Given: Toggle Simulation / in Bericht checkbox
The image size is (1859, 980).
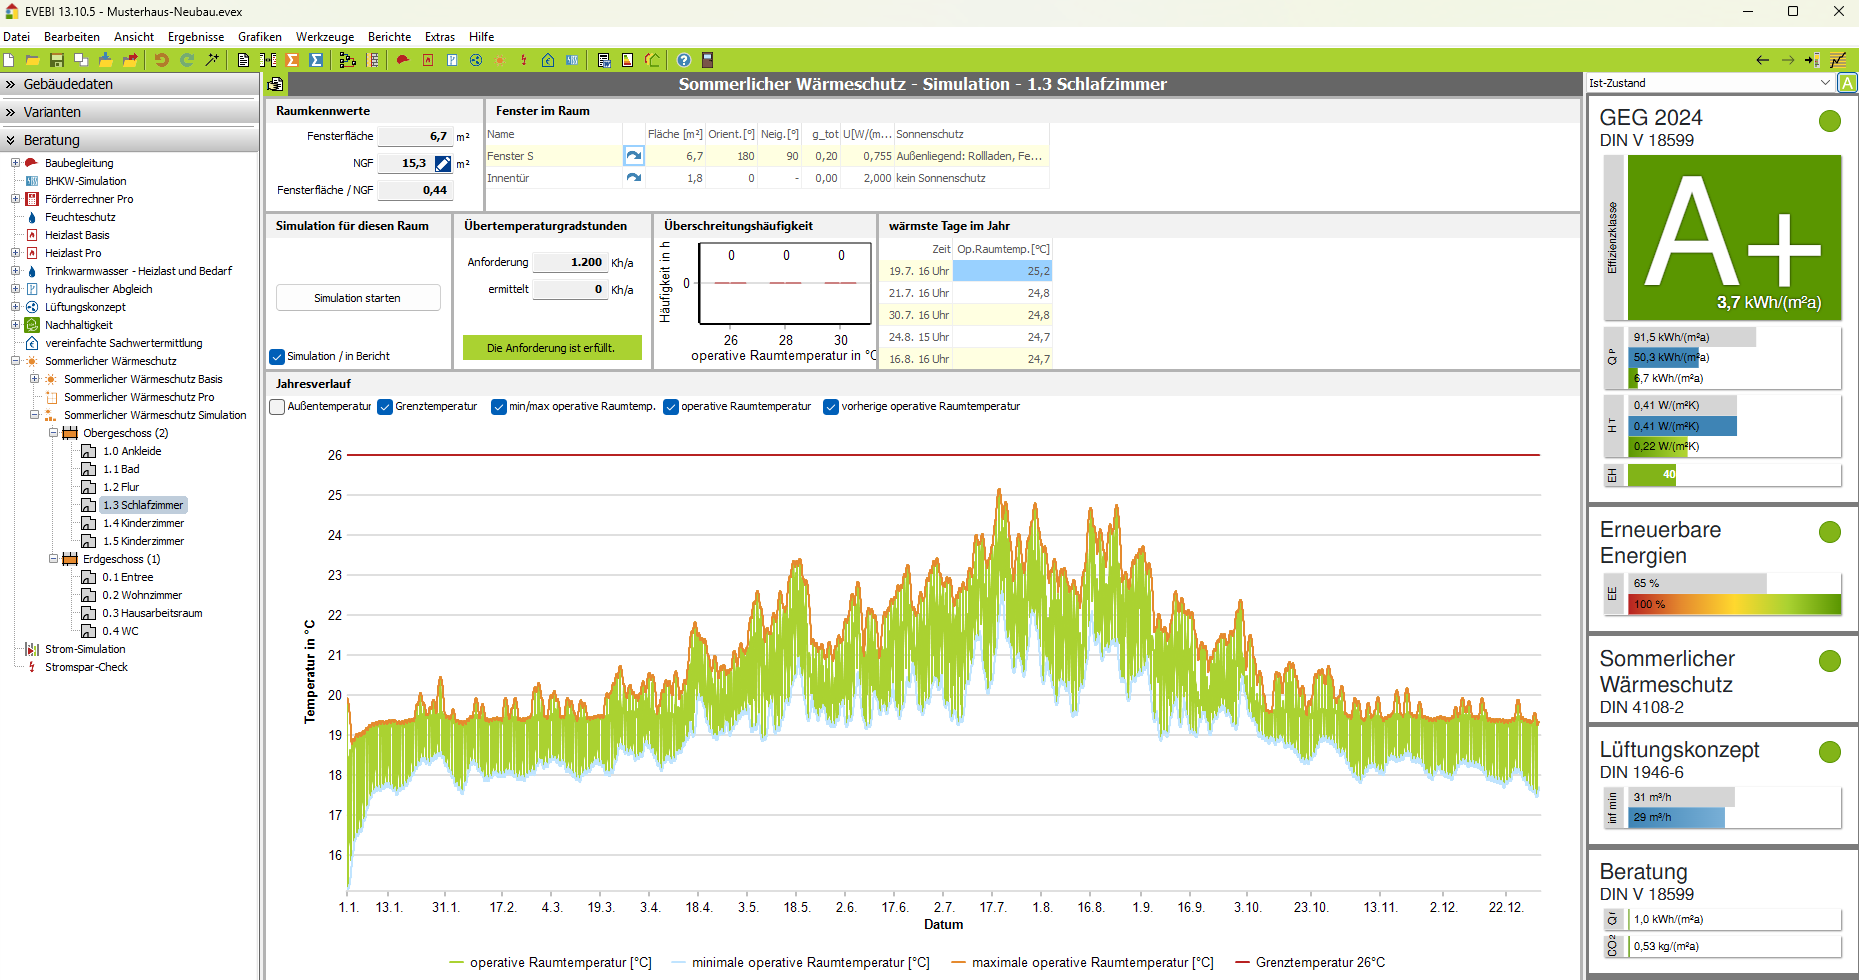Looking at the screenshot, I should pyautogui.click(x=278, y=357).
